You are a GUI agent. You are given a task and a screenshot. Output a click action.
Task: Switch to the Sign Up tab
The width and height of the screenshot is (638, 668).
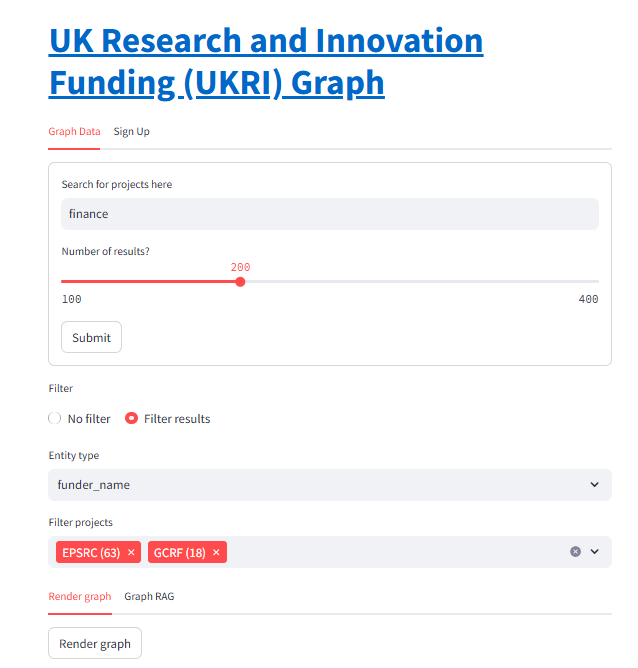[132, 132]
